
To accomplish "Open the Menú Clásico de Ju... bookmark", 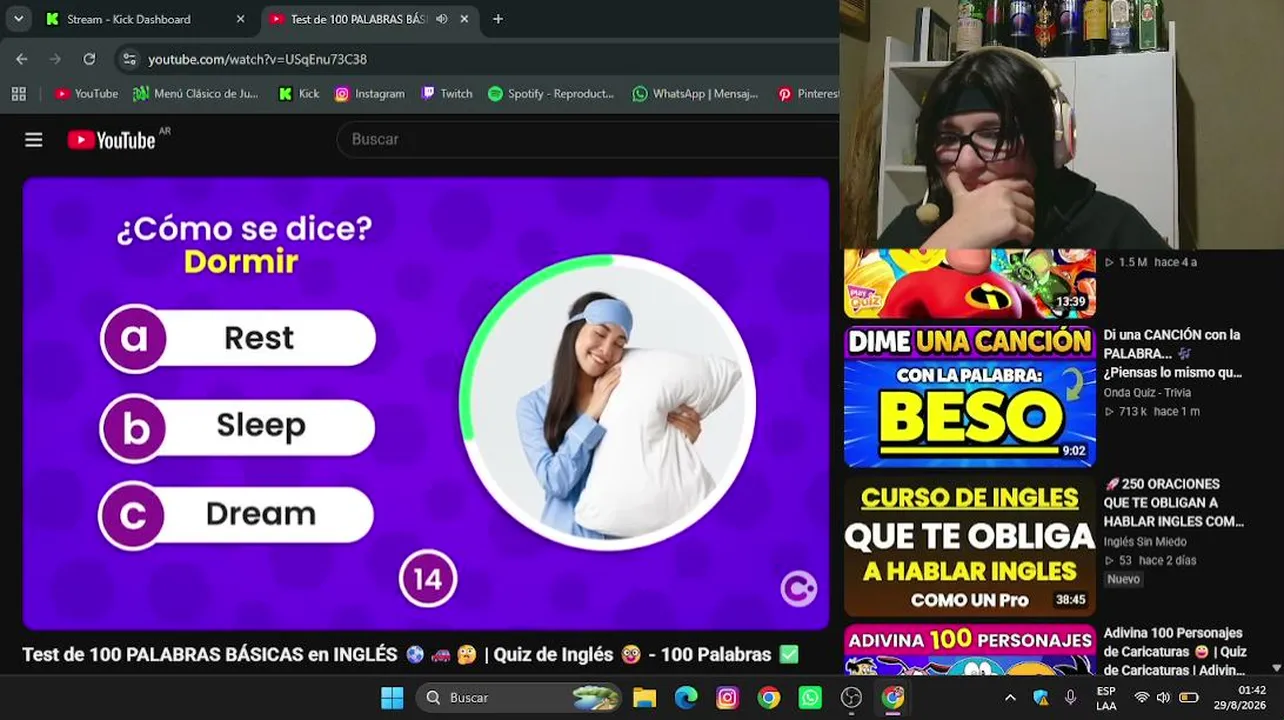I will tap(195, 93).
